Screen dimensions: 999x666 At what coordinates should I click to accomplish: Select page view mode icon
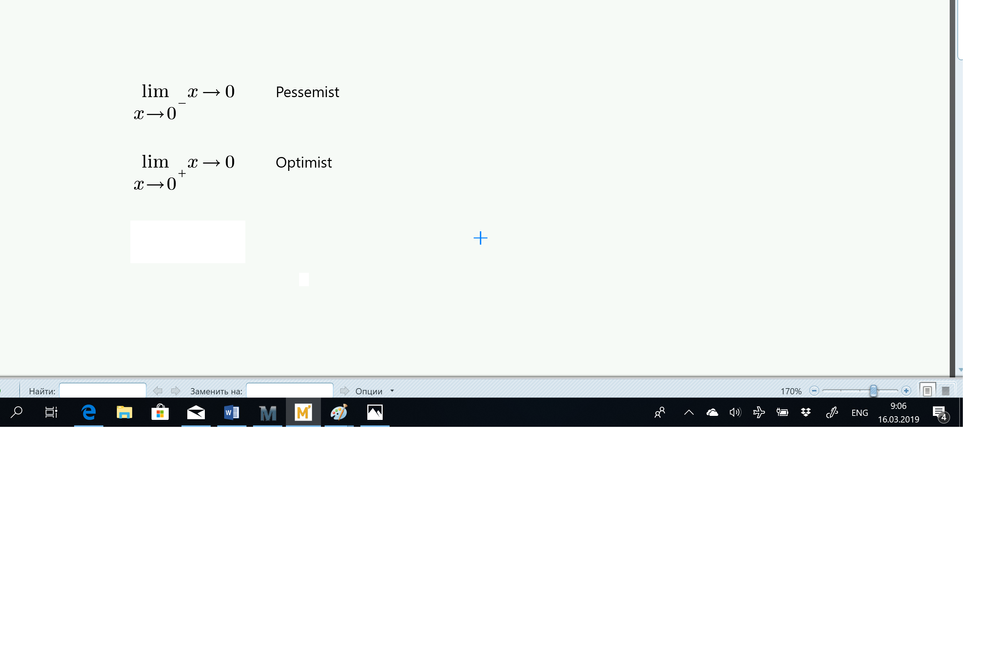point(928,391)
